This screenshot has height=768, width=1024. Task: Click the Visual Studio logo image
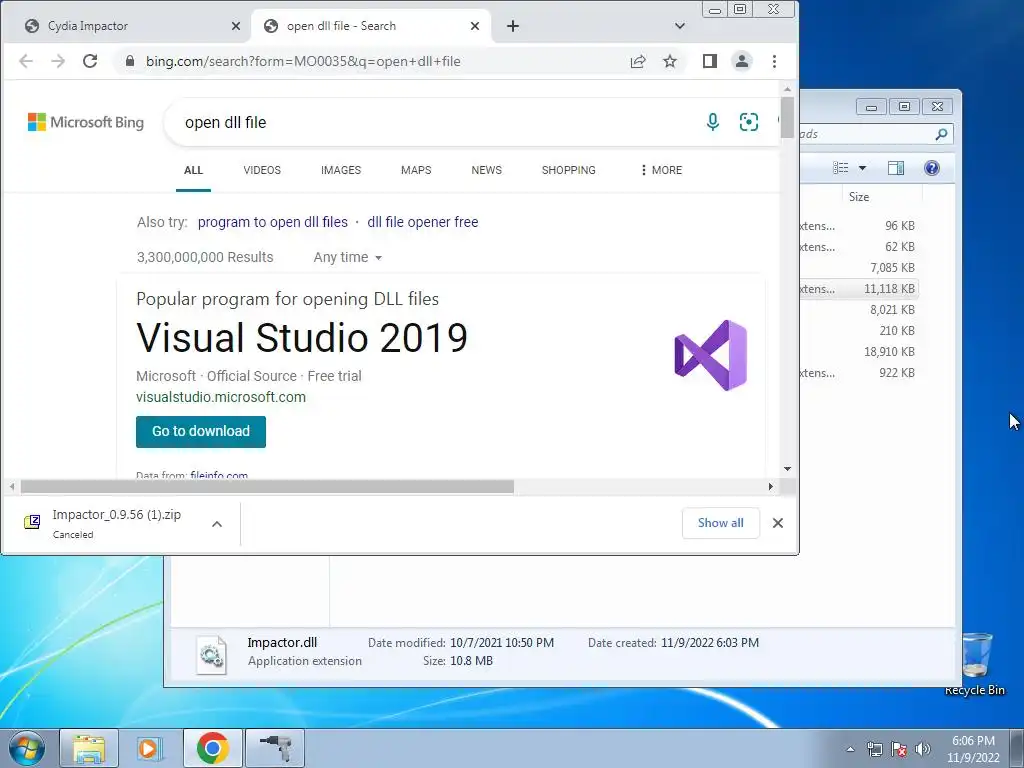711,355
